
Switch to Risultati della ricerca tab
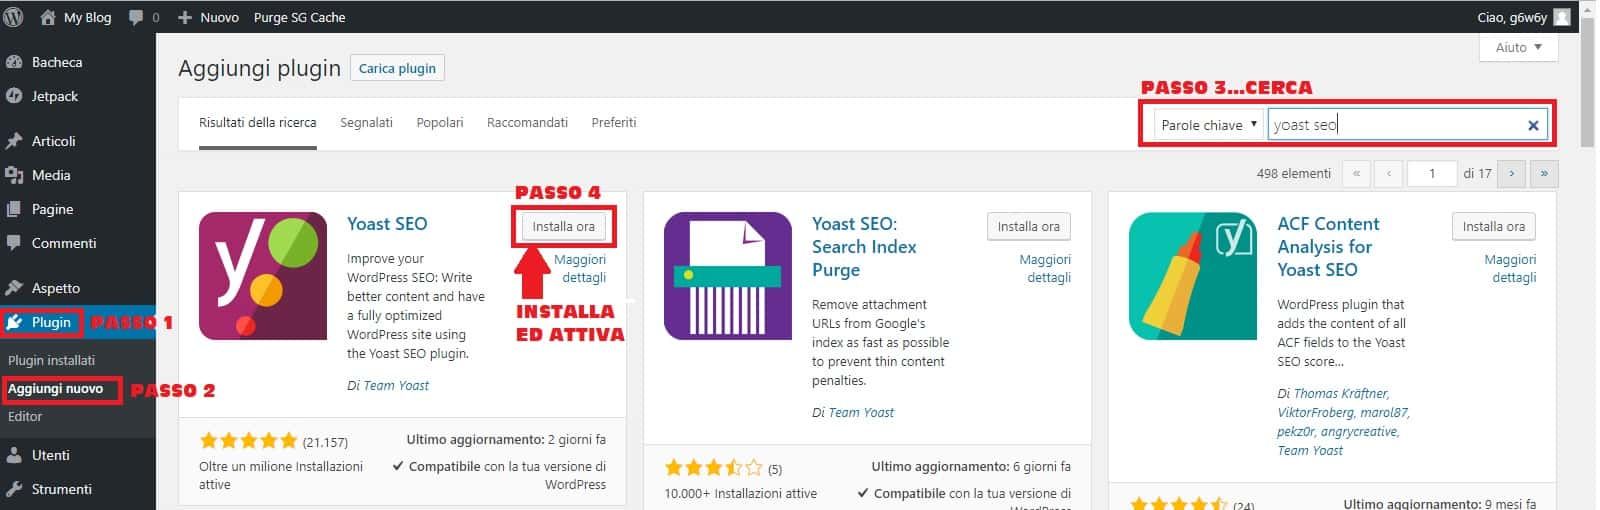(257, 122)
